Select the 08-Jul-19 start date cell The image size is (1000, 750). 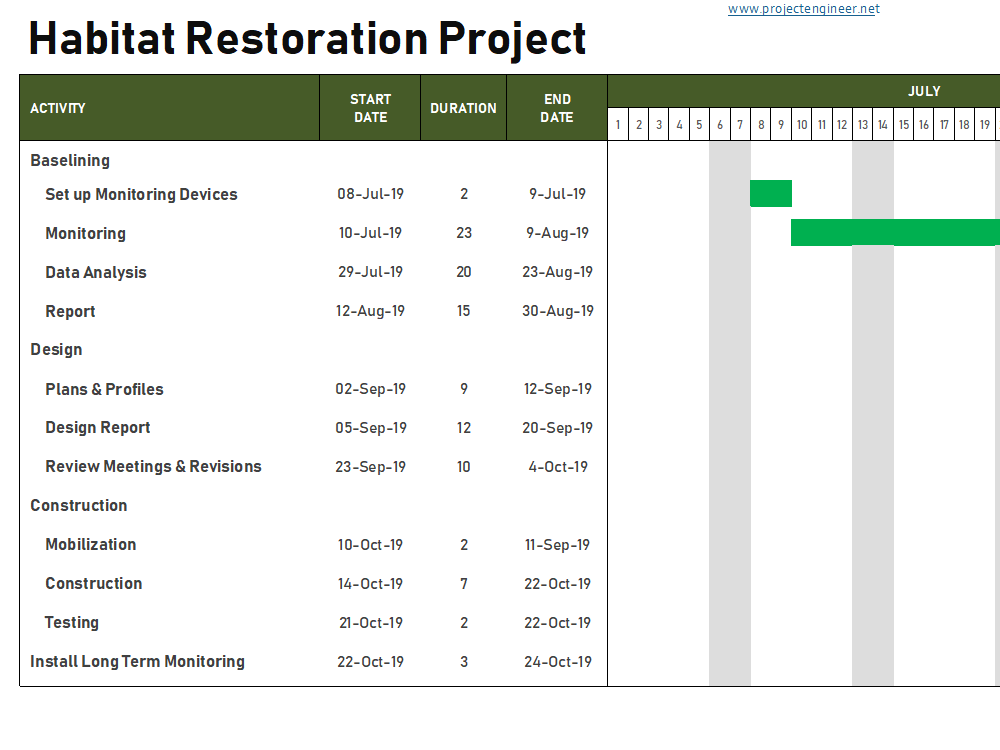click(x=371, y=194)
